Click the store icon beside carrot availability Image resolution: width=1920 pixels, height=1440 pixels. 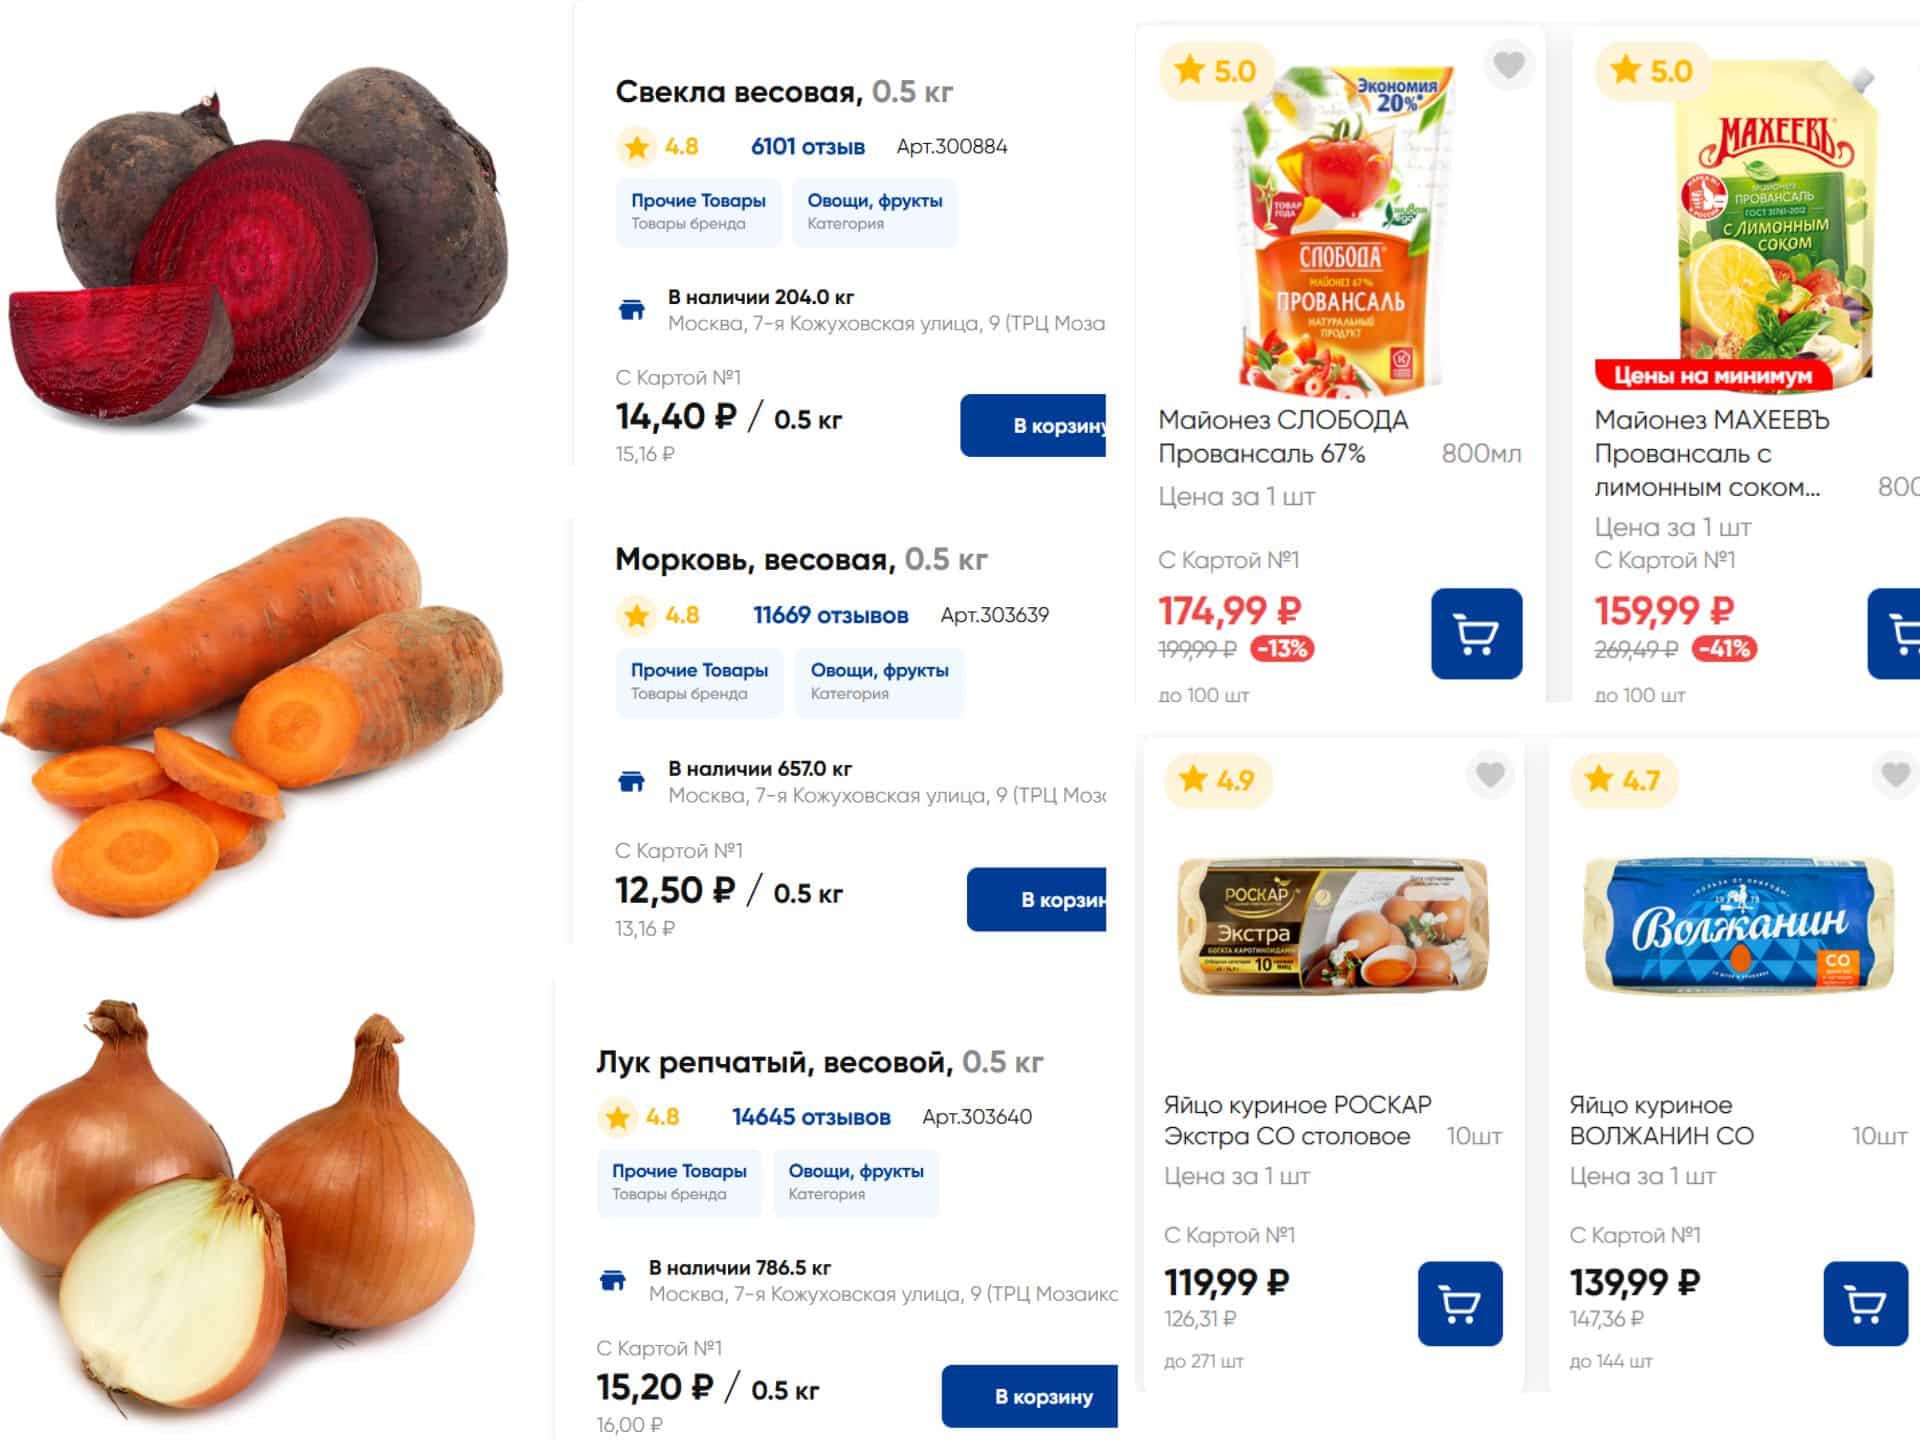tap(632, 781)
